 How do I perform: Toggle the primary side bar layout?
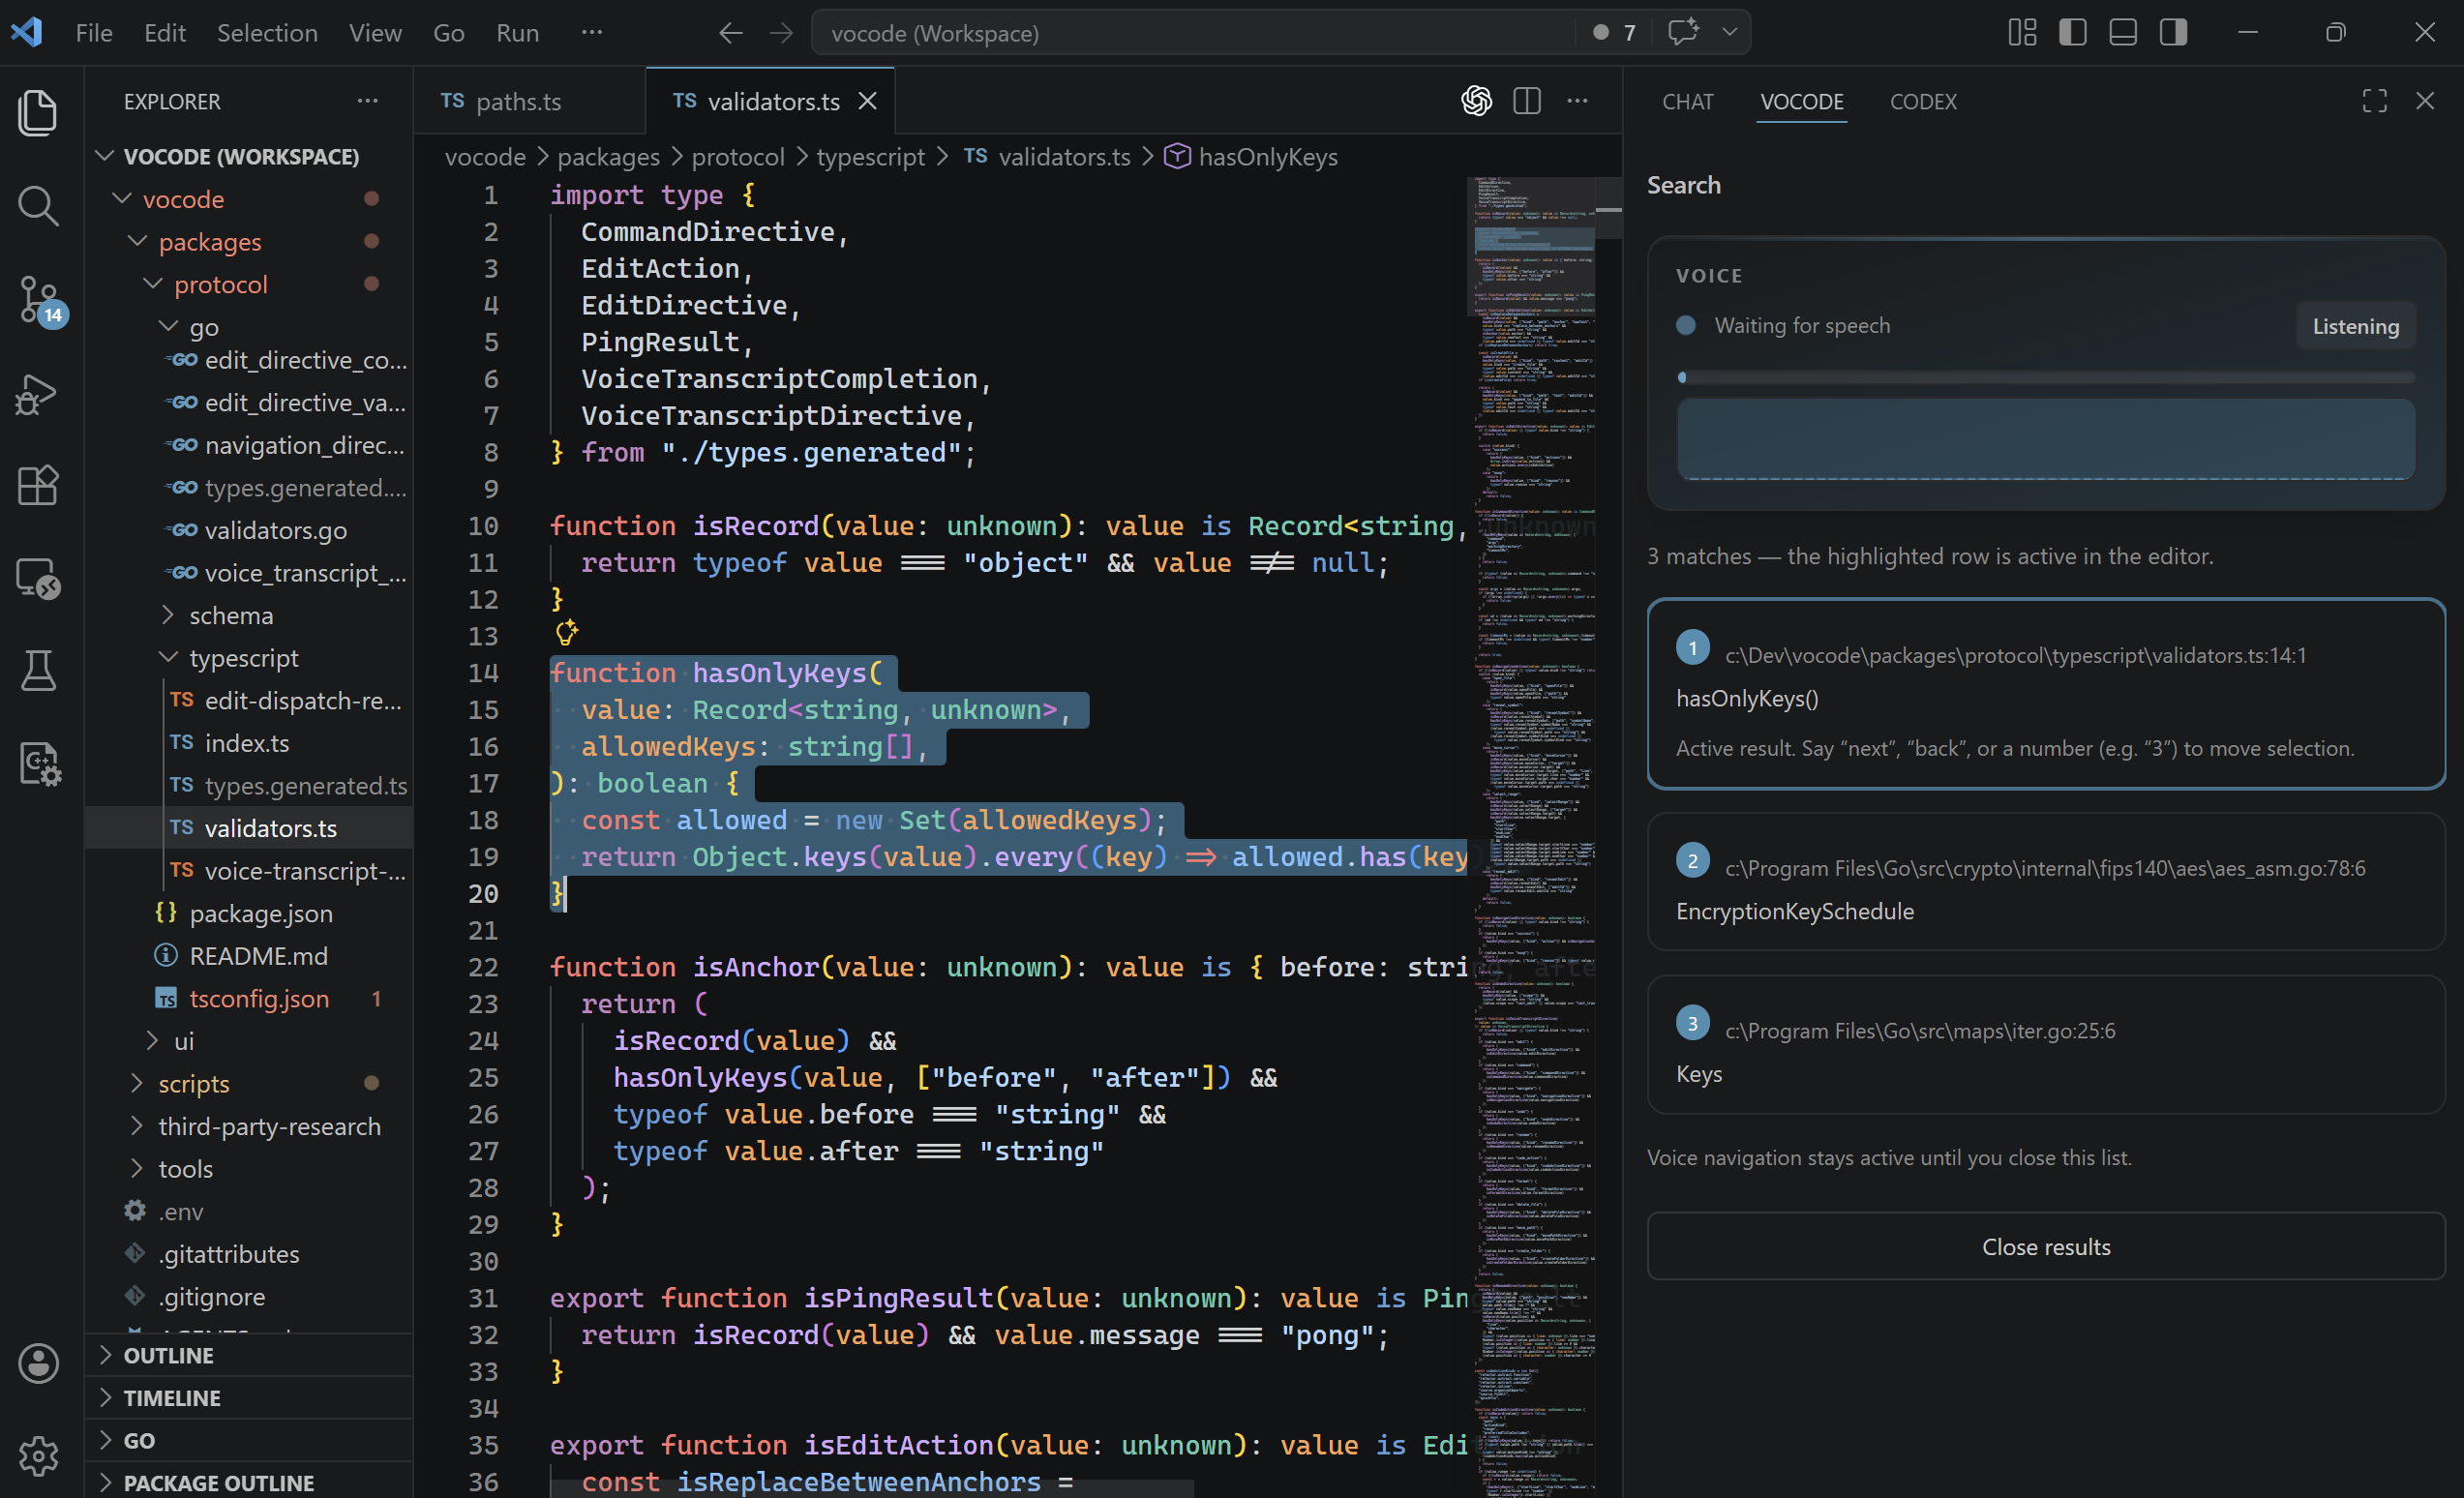(2072, 33)
